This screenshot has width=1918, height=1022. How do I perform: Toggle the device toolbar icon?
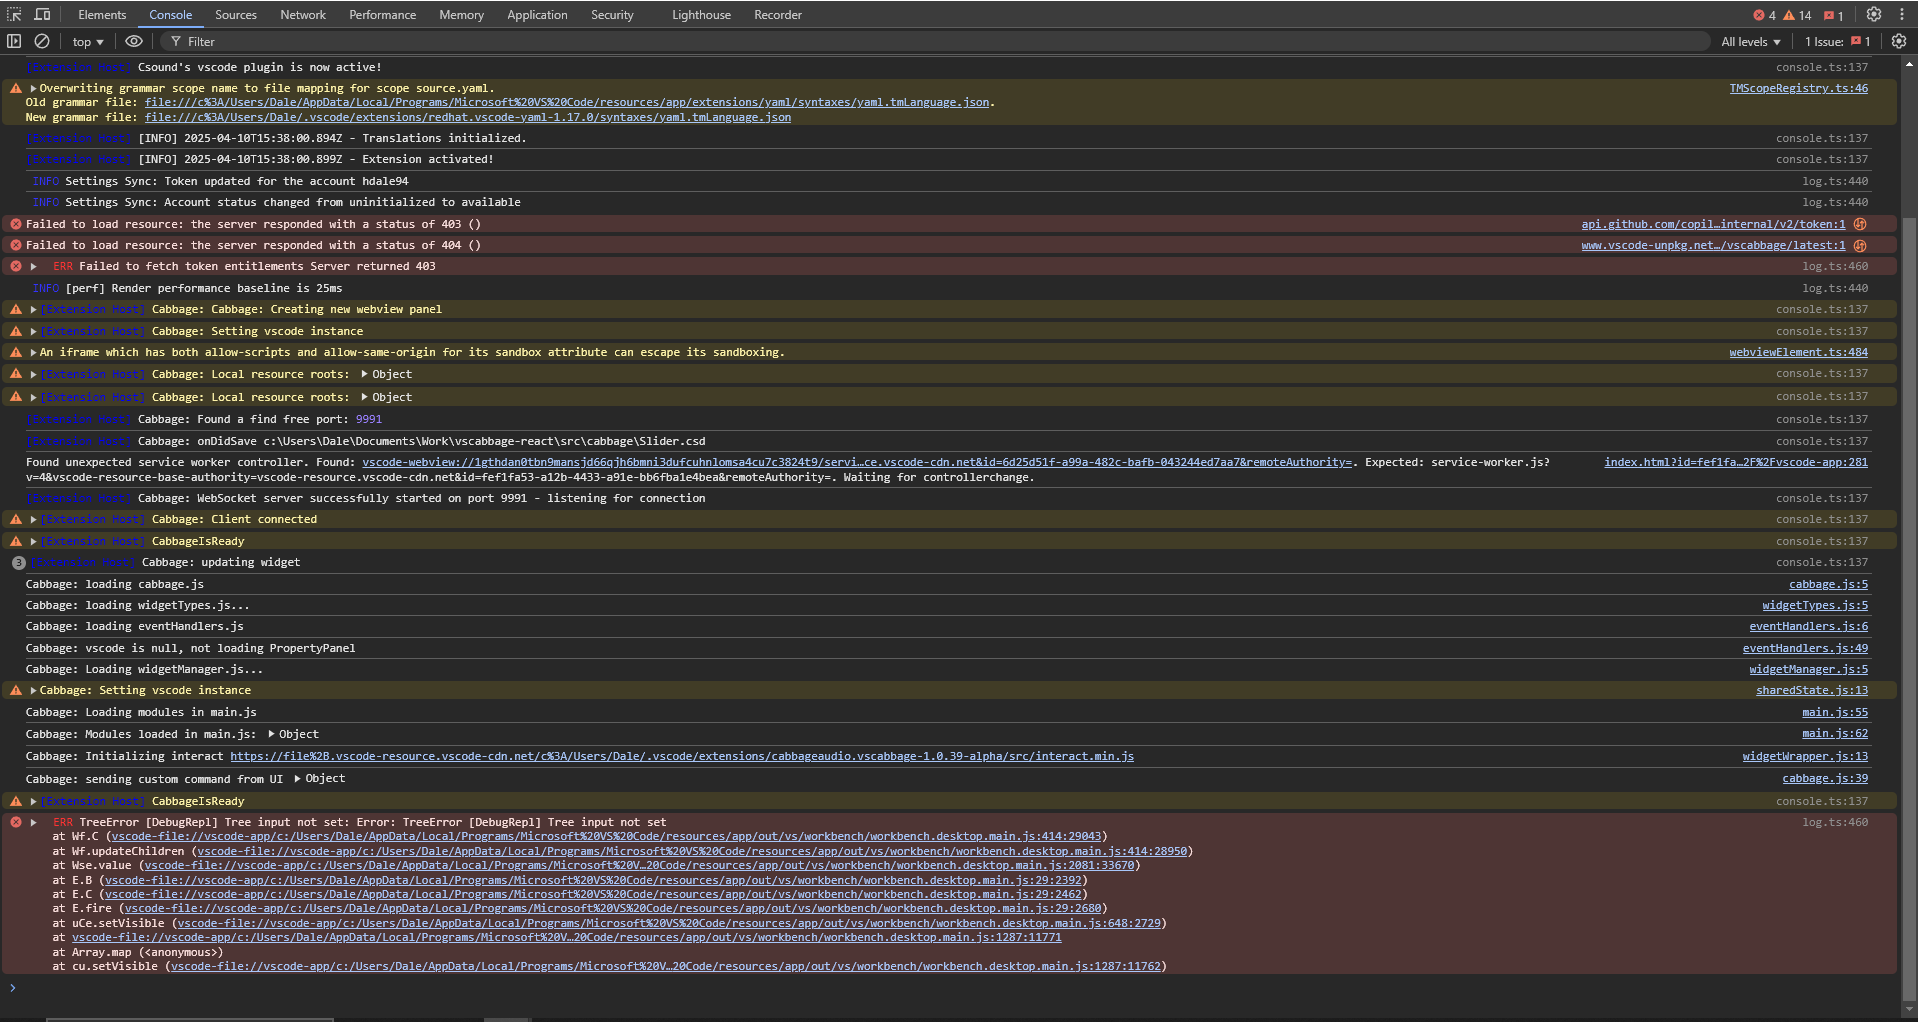42,15
